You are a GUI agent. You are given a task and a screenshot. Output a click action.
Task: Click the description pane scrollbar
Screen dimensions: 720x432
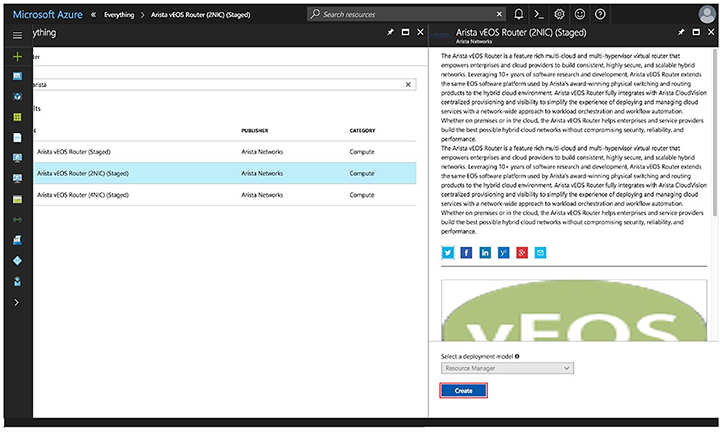tap(714, 133)
